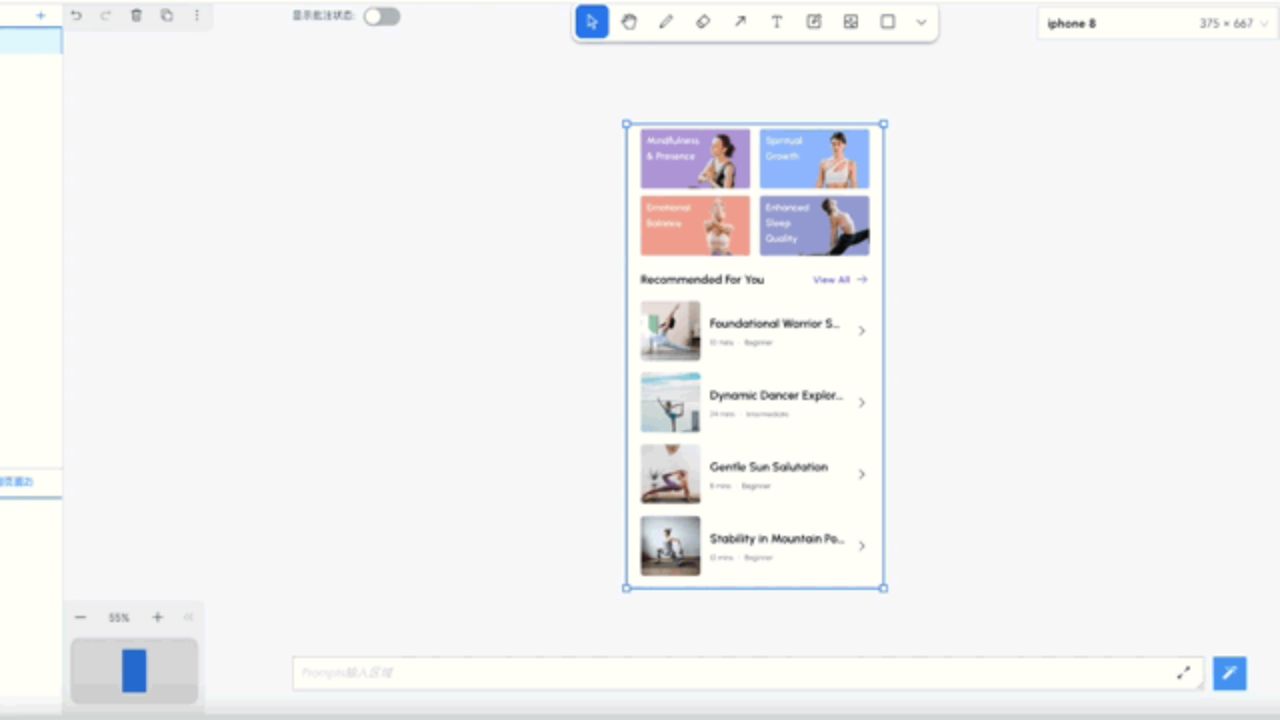Click the blue generate magic button
Screen dimensions: 1280x720
(1229, 673)
